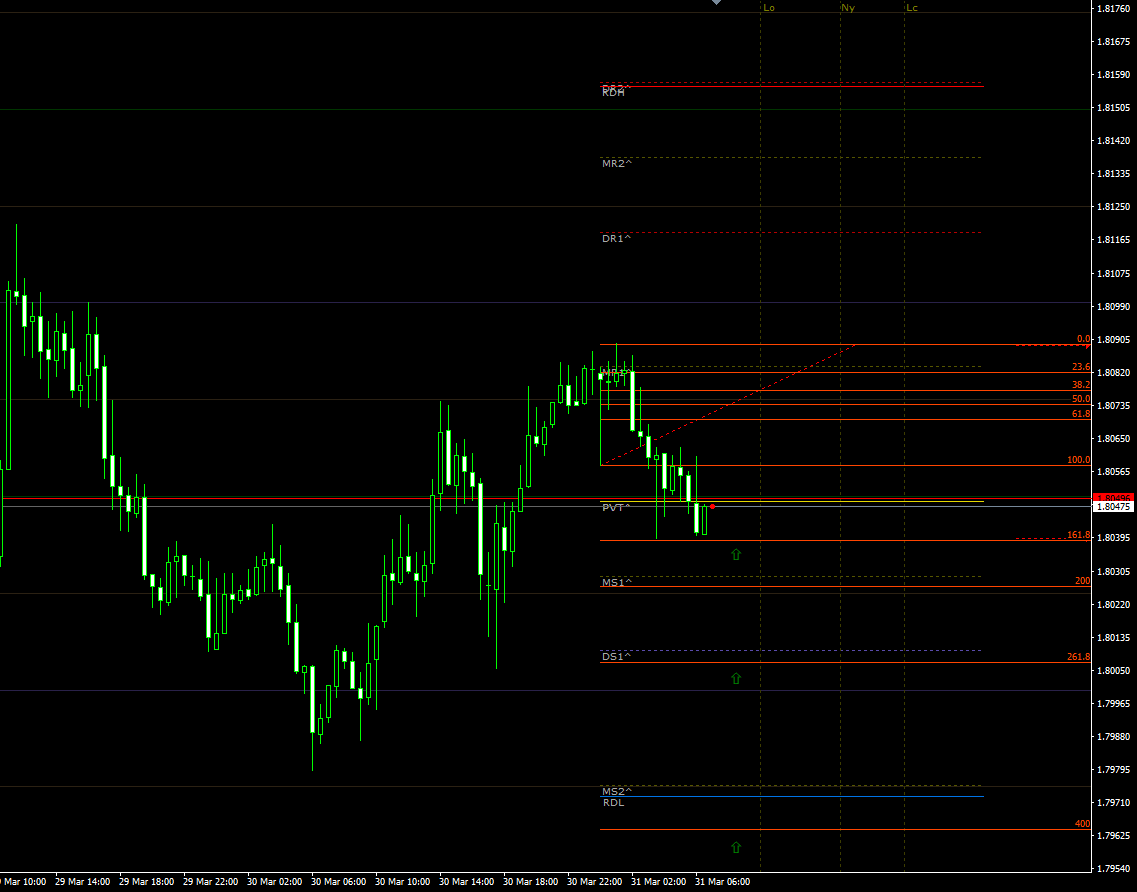Click the DS1^ label text
The image size is (1137, 892).
pos(614,657)
